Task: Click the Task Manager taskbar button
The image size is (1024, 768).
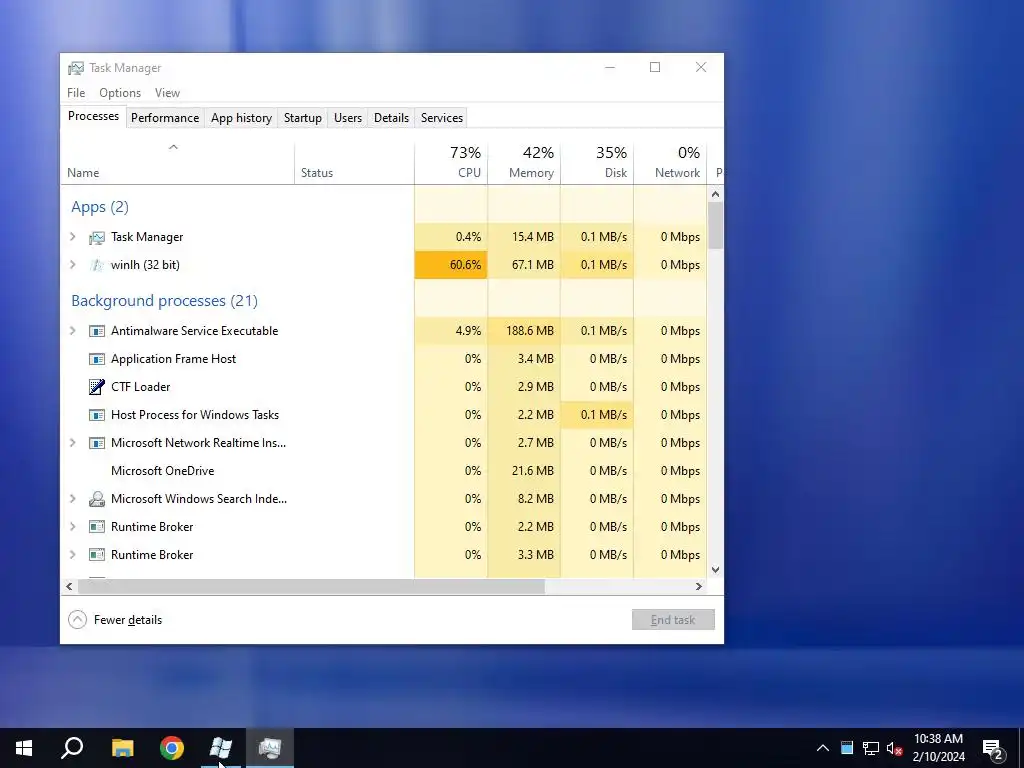Action: click(x=270, y=748)
